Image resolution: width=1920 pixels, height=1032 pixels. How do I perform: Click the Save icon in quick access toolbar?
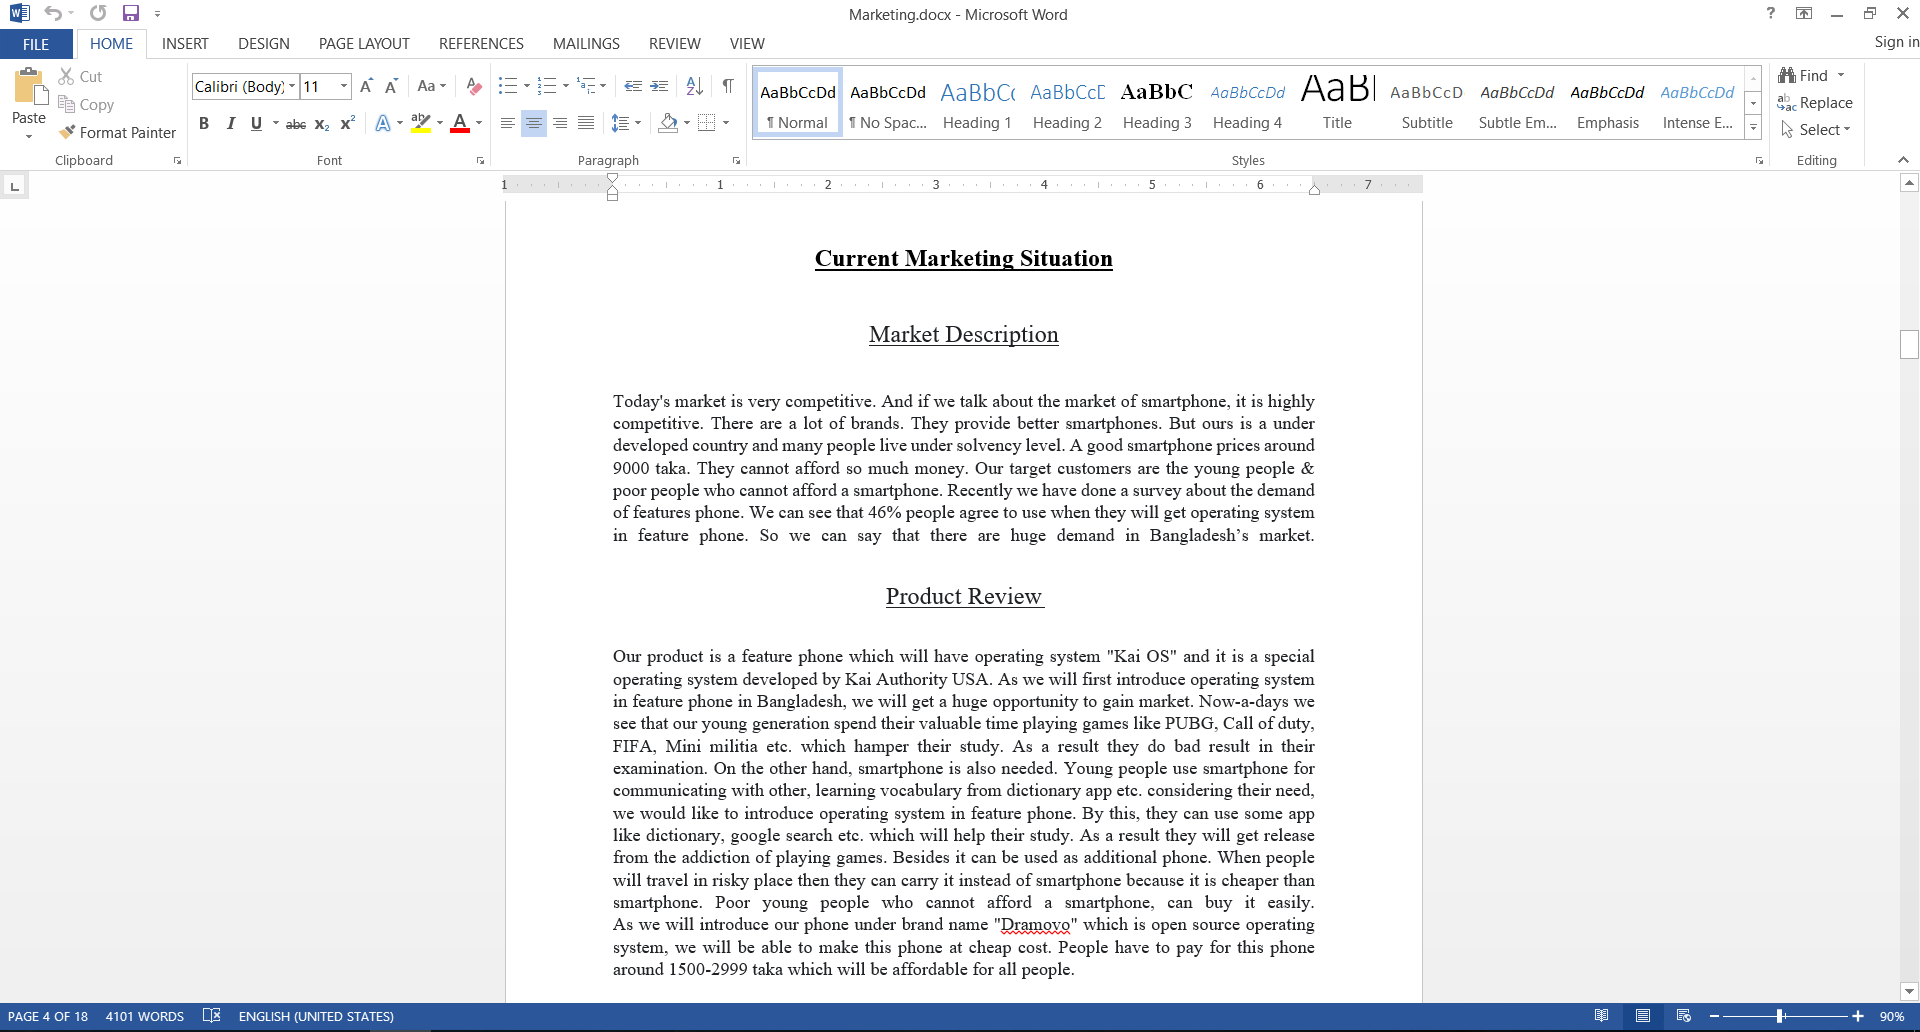[131, 13]
